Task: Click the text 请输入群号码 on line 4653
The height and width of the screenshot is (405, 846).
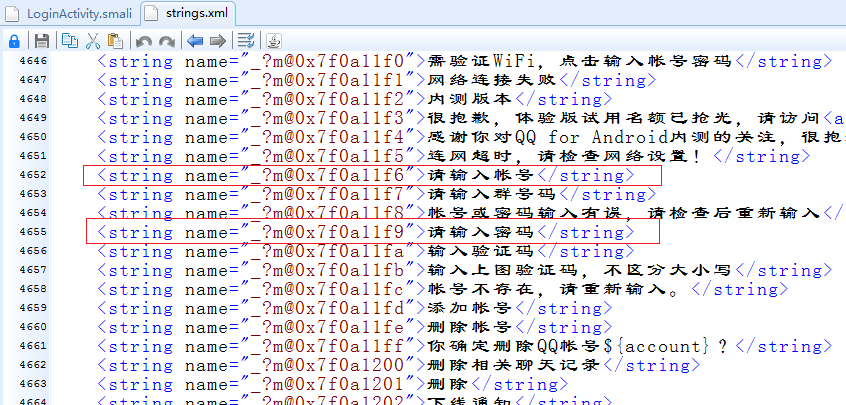Action: [x=492, y=194]
